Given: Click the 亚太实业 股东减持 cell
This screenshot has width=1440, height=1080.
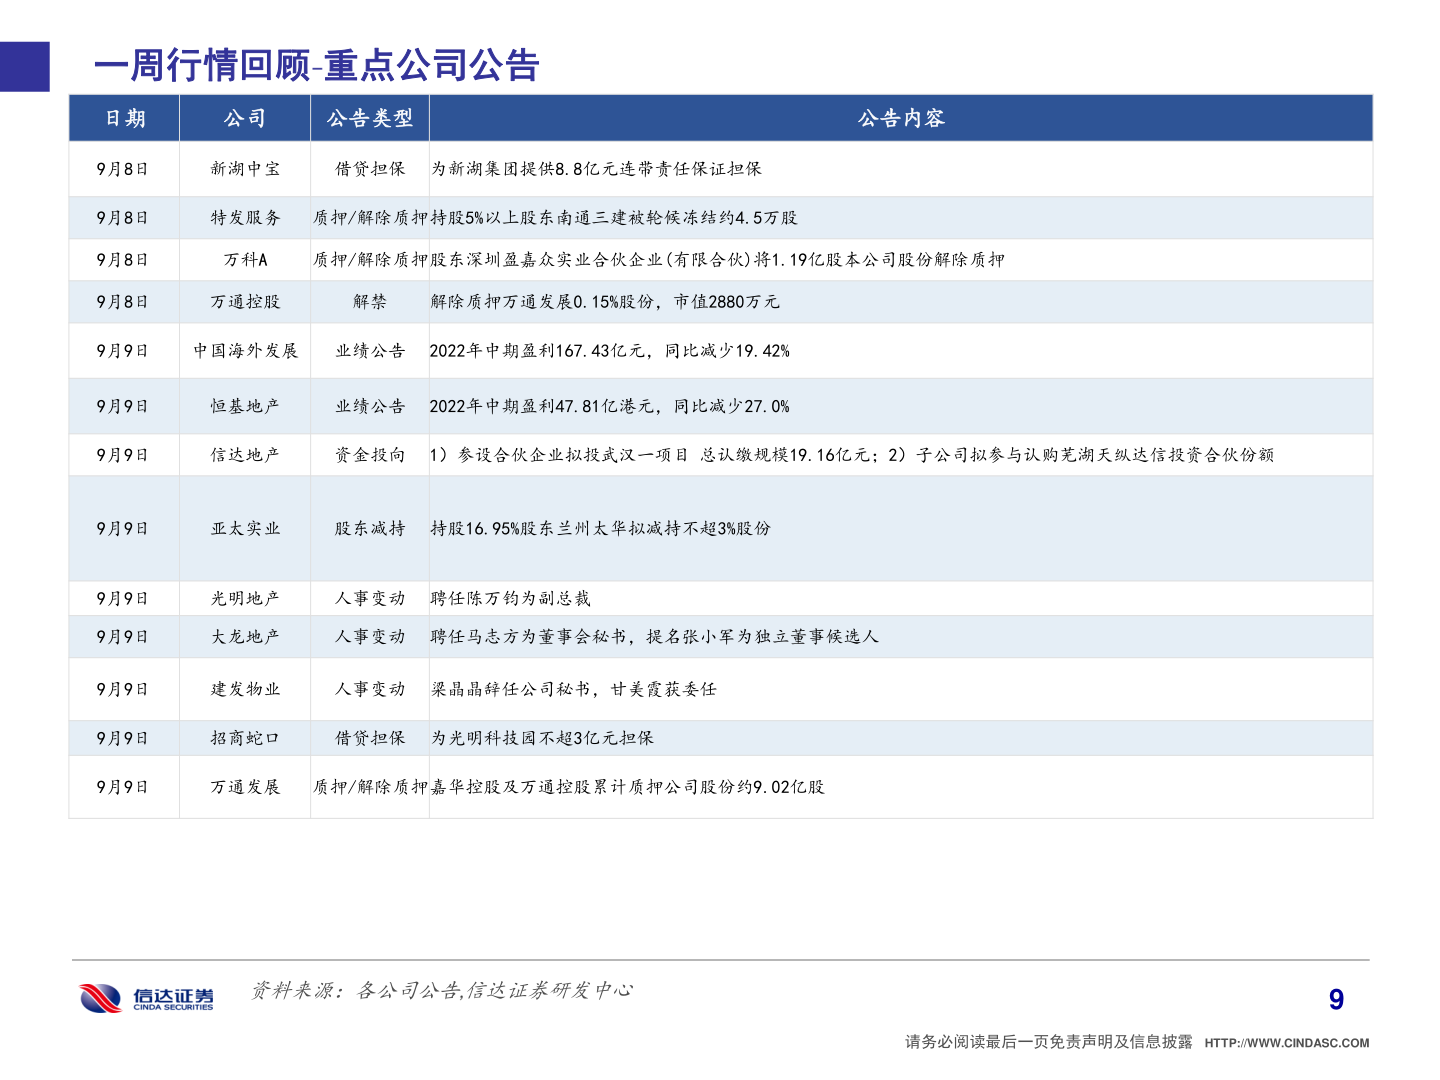Looking at the screenshot, I should (369, 528).
